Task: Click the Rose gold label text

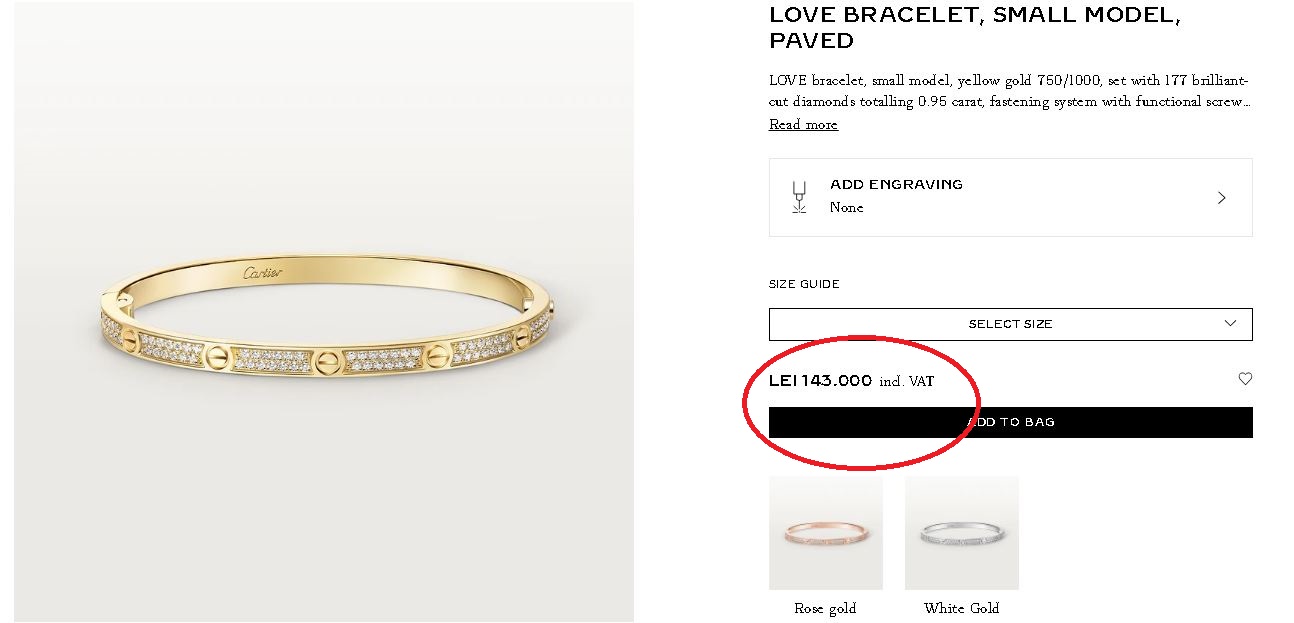Action: pyautogui.click(x=825, y=608)
